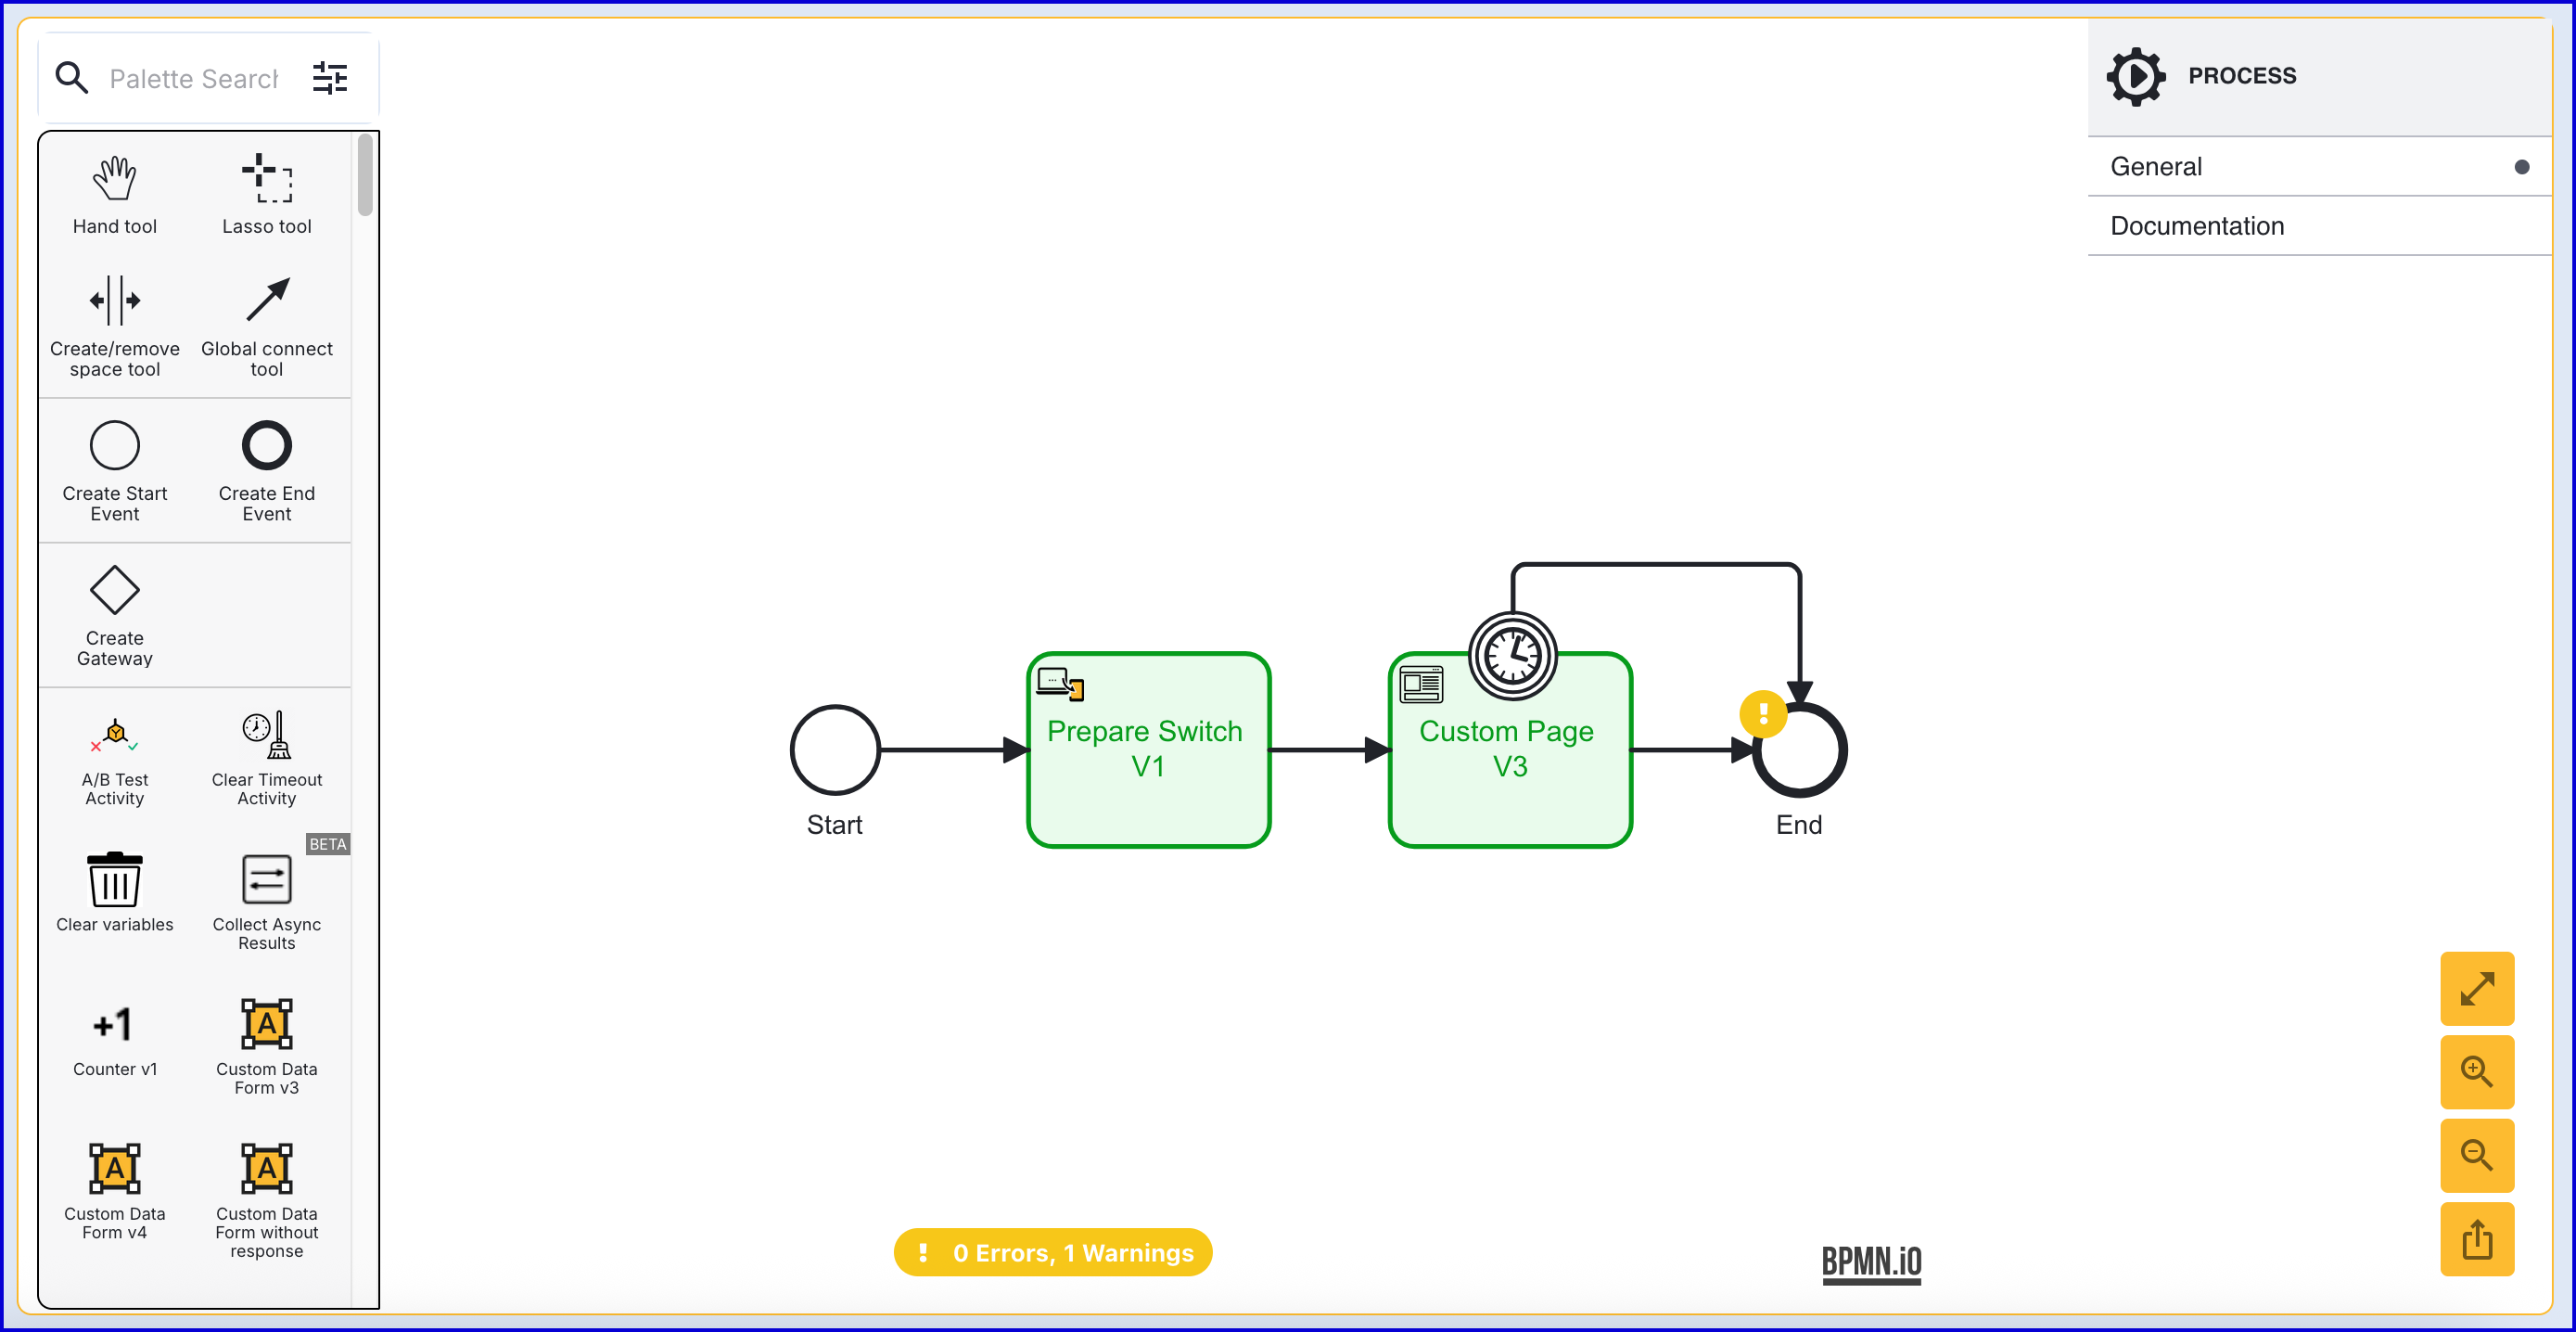Select Create Gateway diamond icon
This screenshot has width=2576, height=1332.
114,592
